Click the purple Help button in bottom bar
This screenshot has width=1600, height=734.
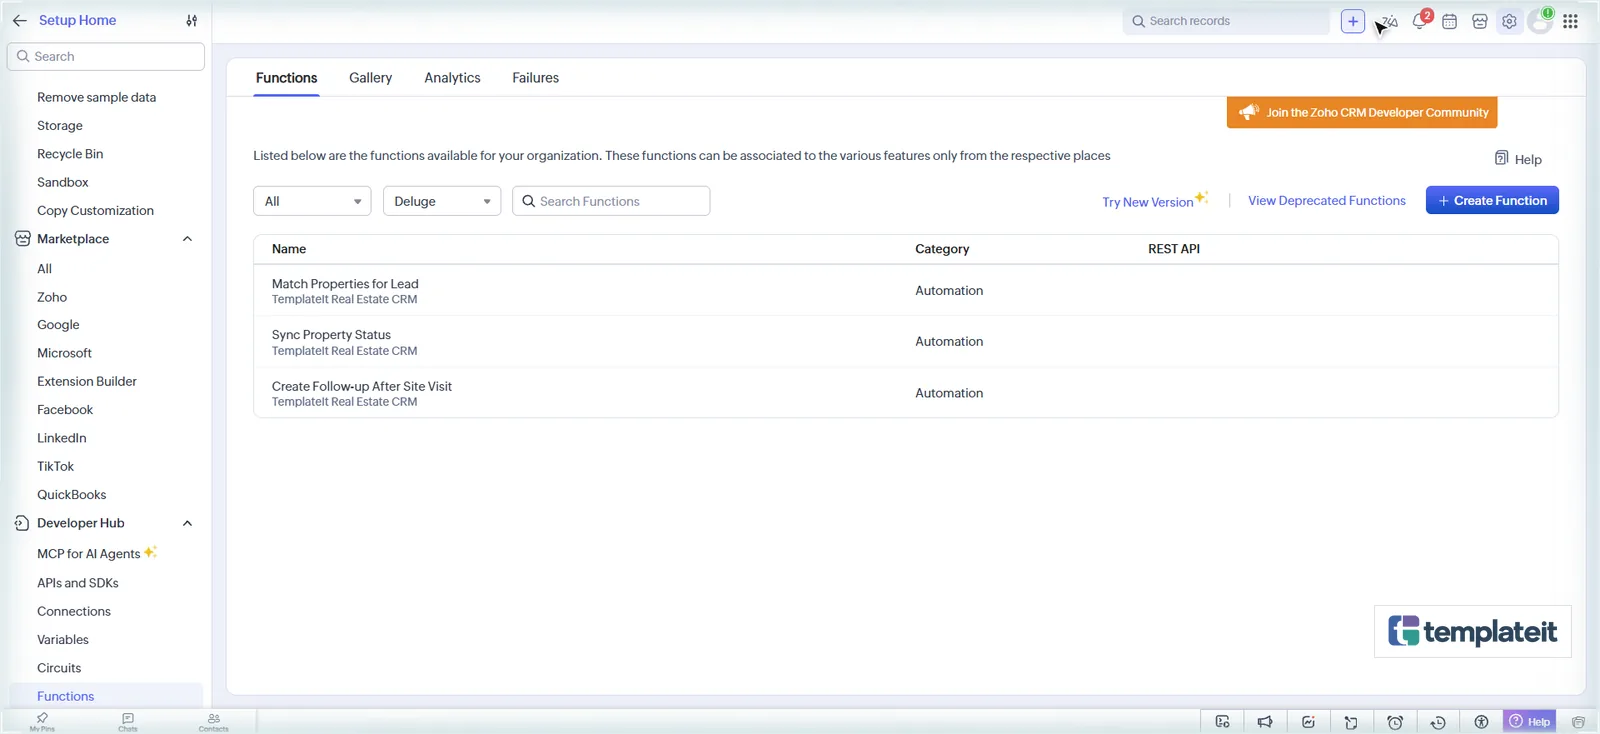pos(1530,722)
